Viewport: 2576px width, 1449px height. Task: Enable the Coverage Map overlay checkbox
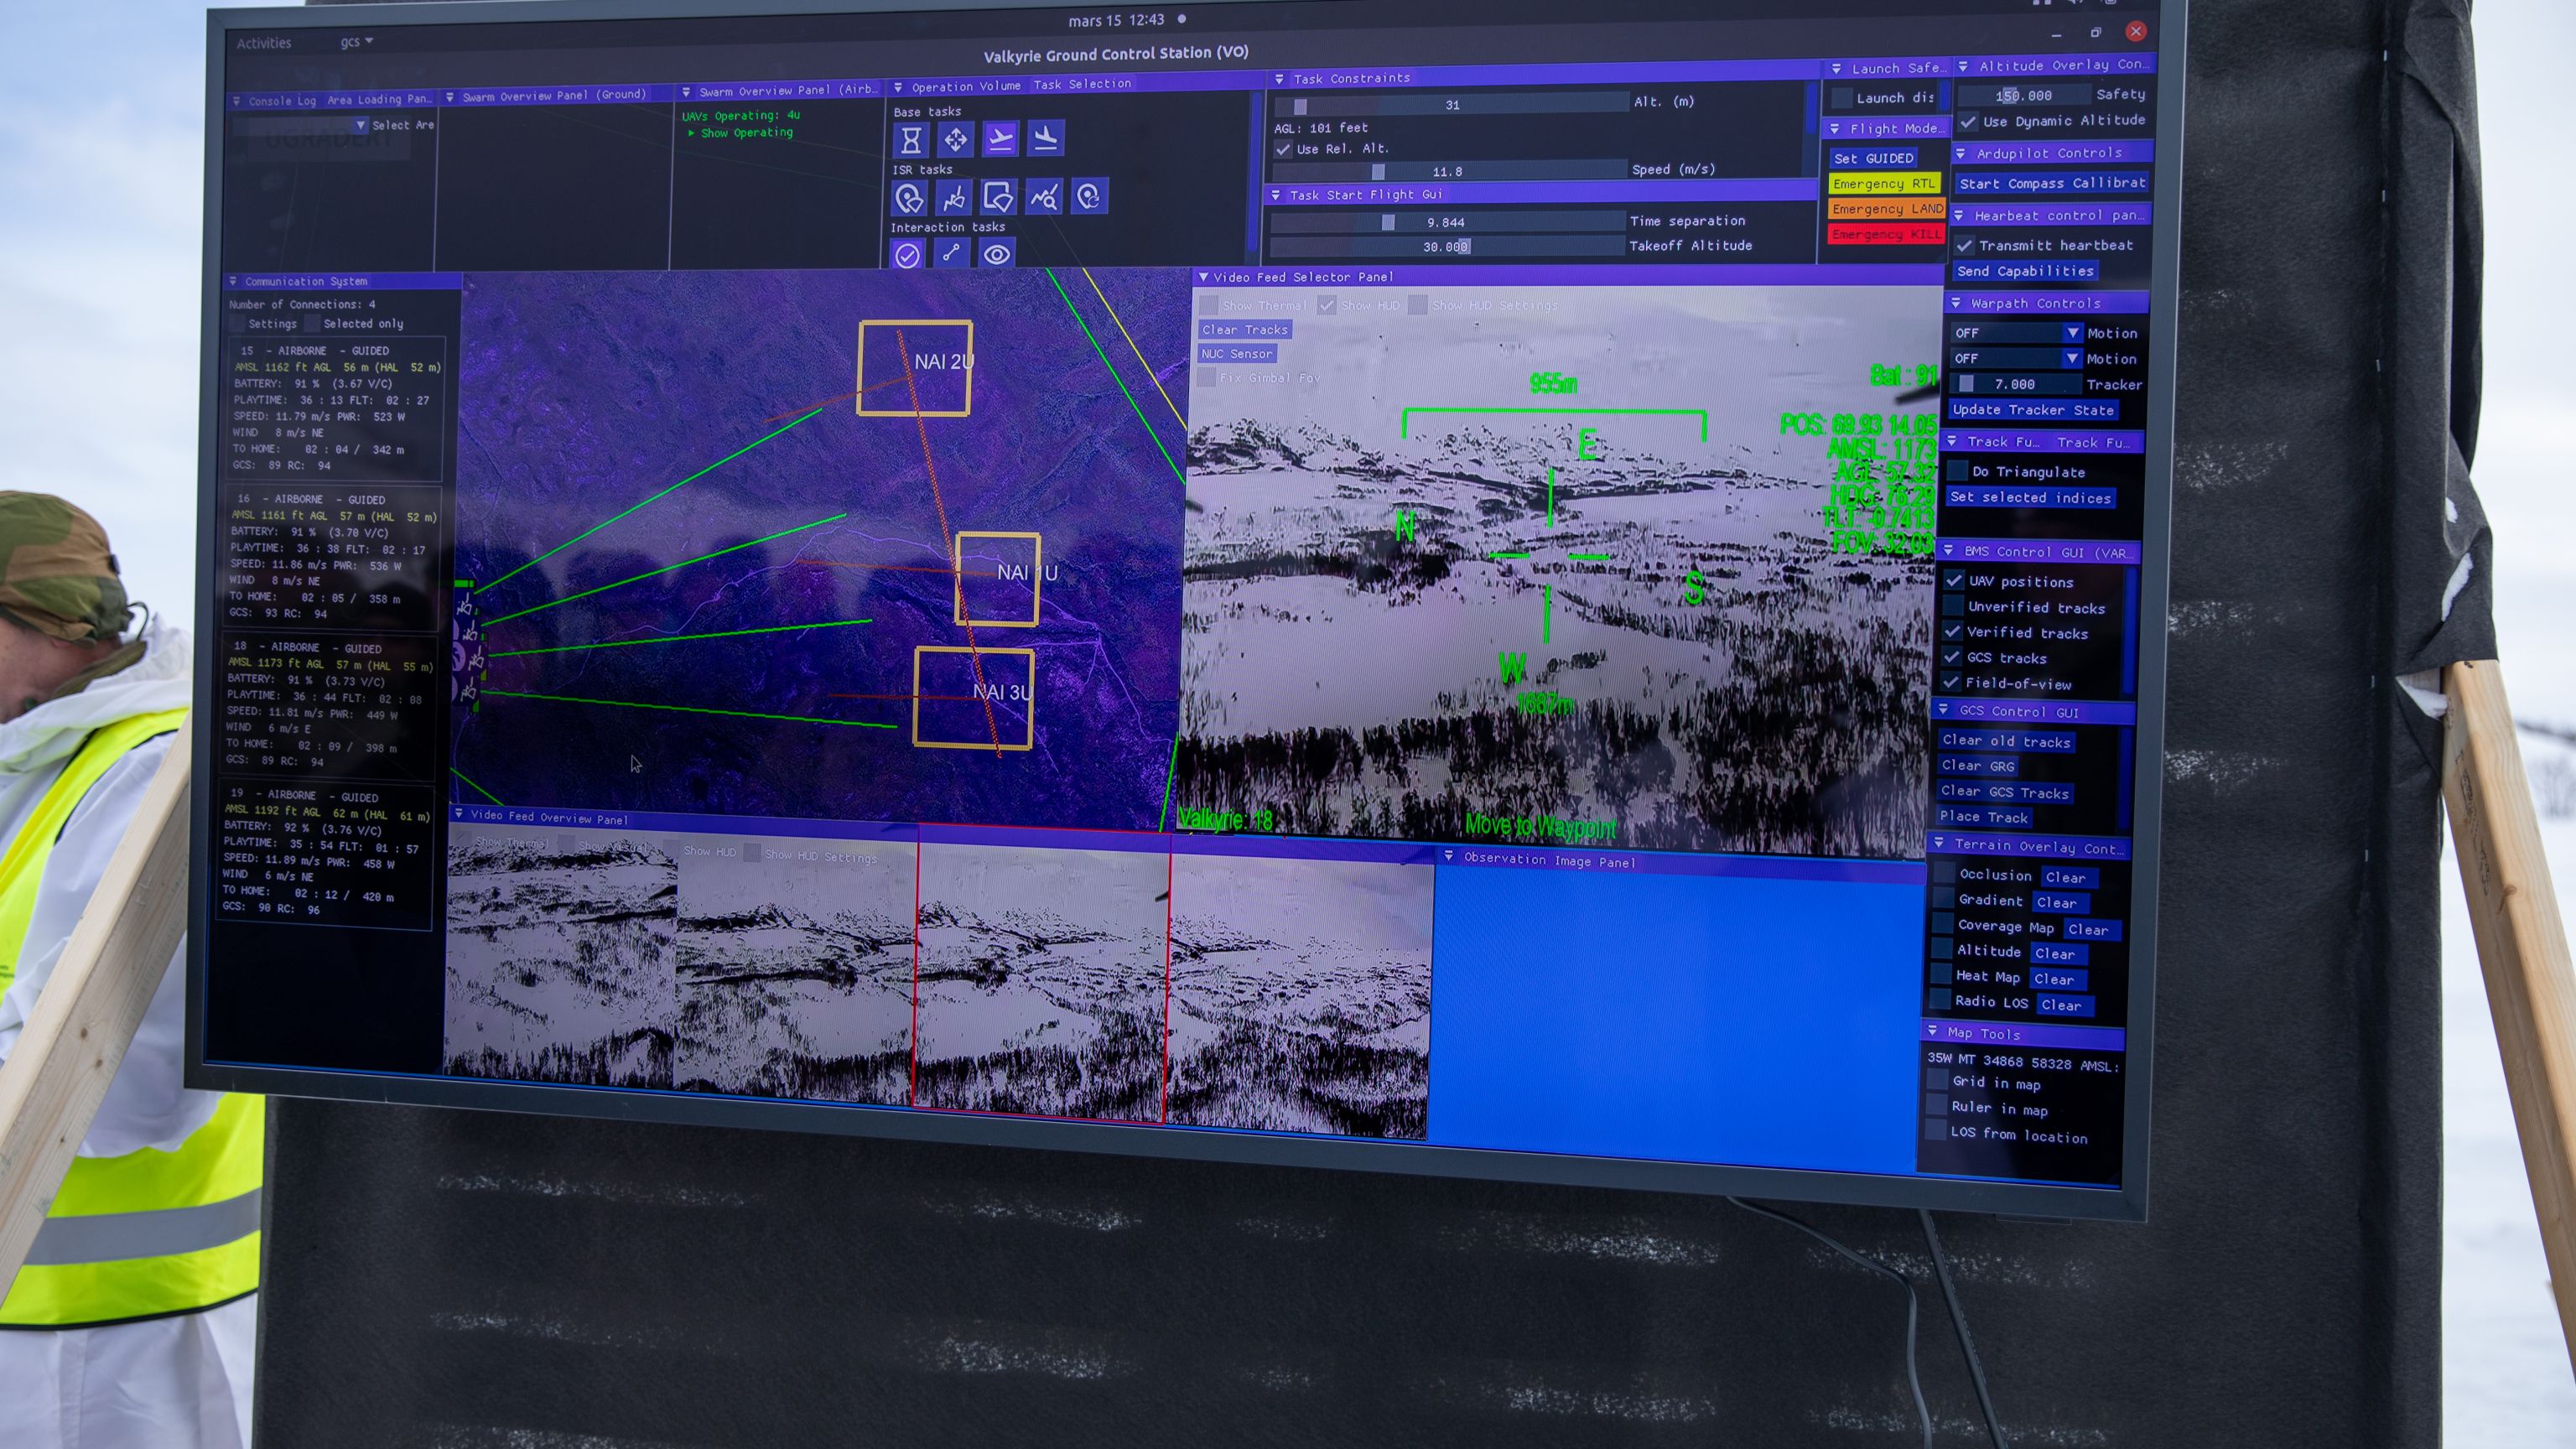[1942, 924]
